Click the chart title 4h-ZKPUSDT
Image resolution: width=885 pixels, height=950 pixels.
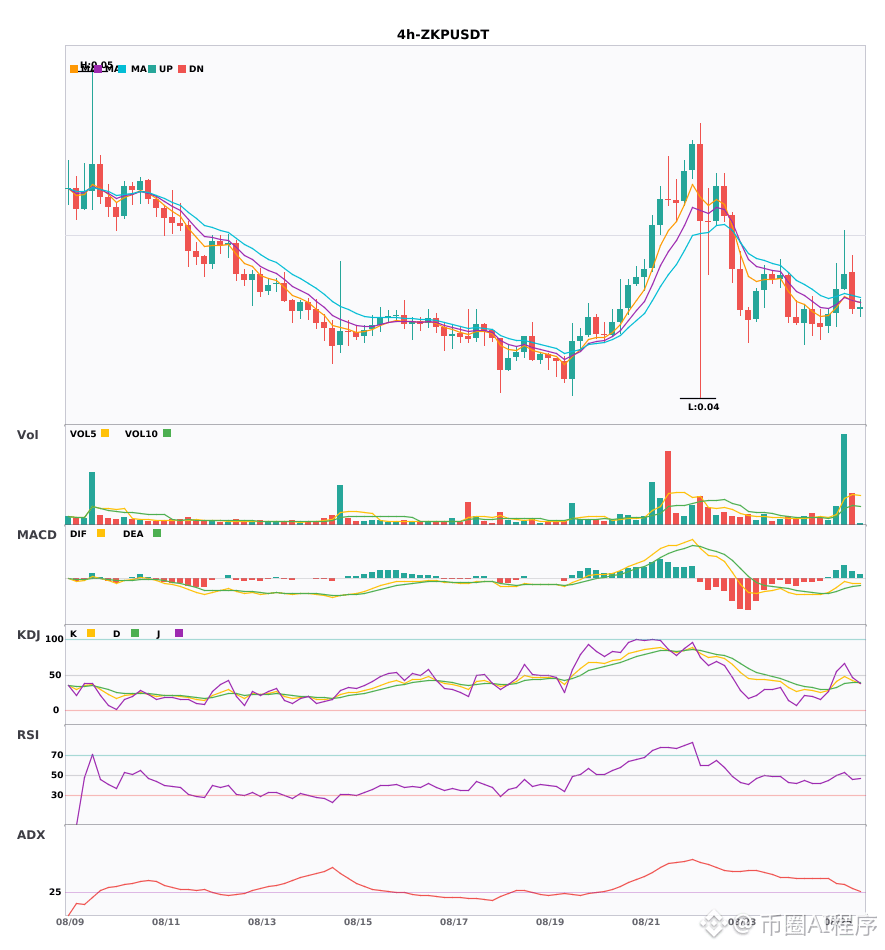[443, 35]
